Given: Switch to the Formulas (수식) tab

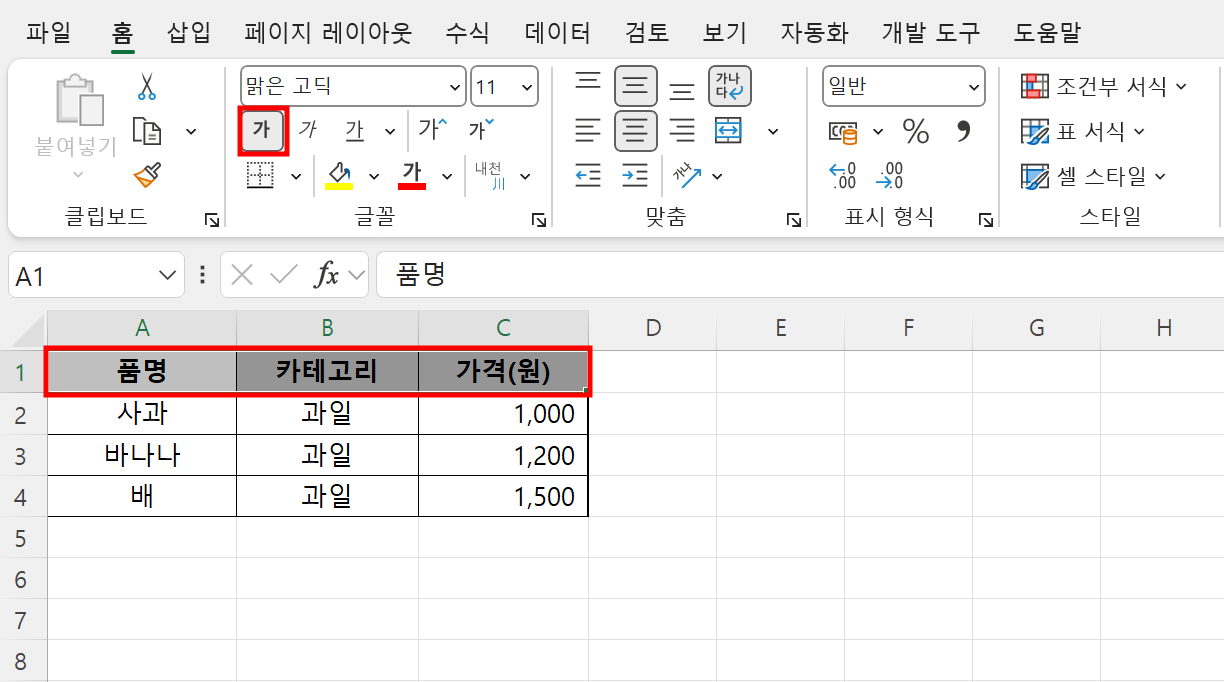Looking at the screenshot, I should [467, 32].
